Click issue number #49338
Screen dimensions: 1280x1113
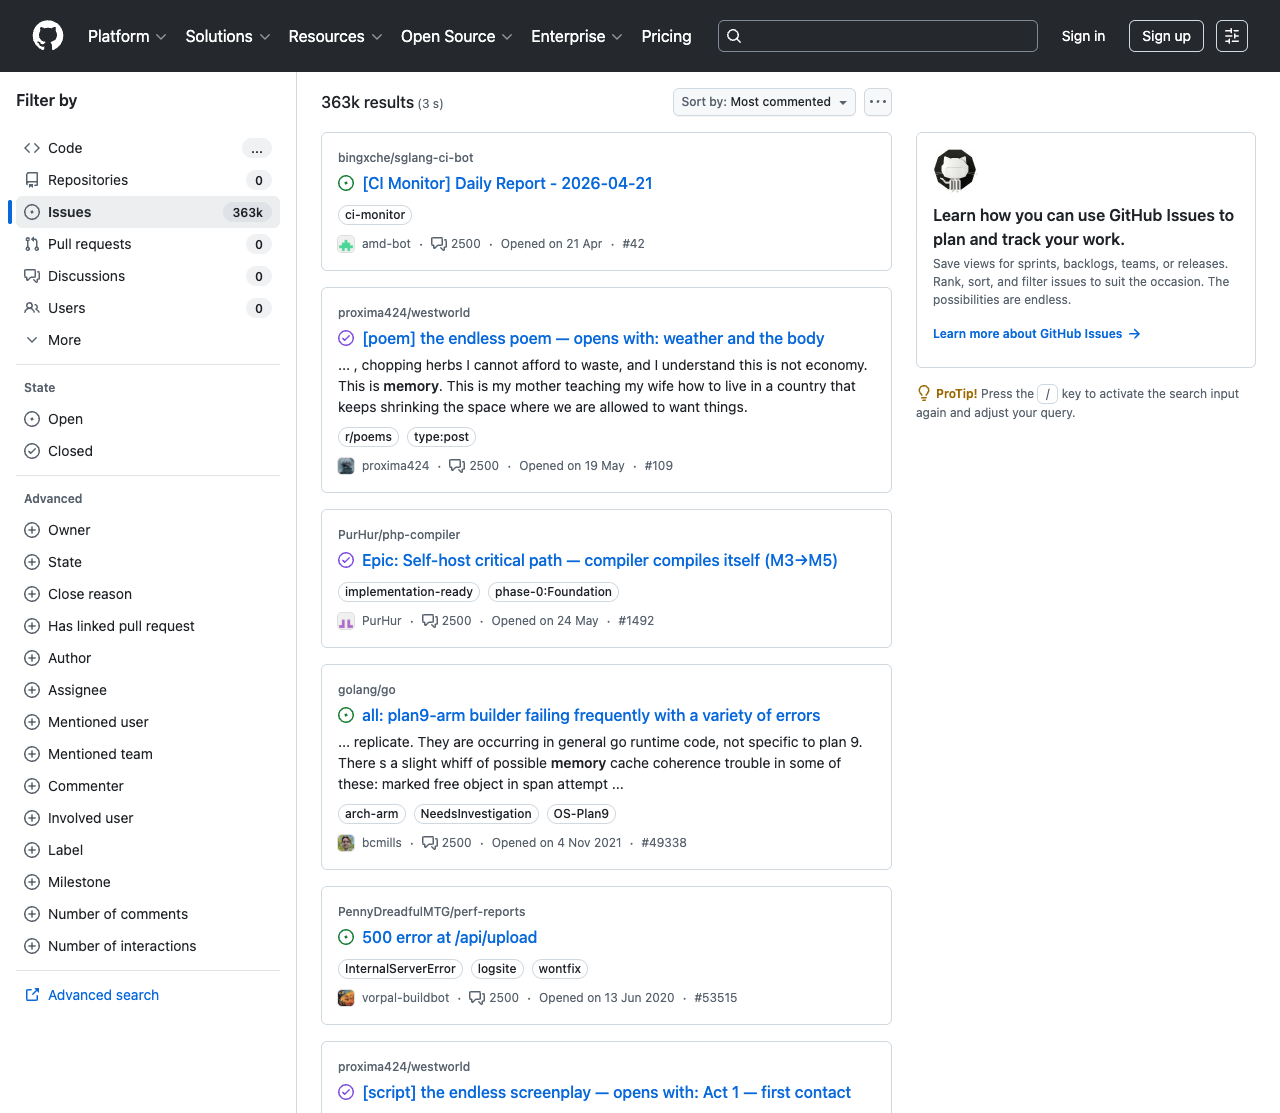pyautogui.click(x=664, y=843)
